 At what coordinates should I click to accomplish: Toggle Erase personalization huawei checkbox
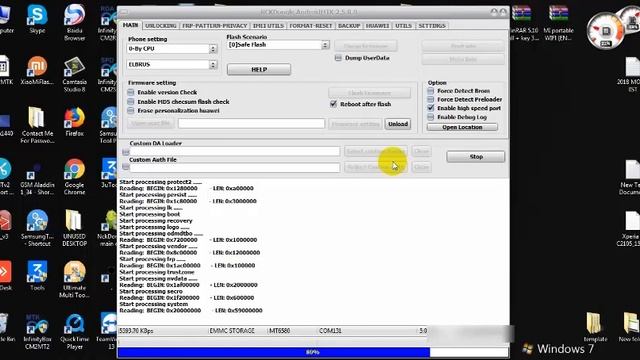pyautogui.click(x=131, y=110)
